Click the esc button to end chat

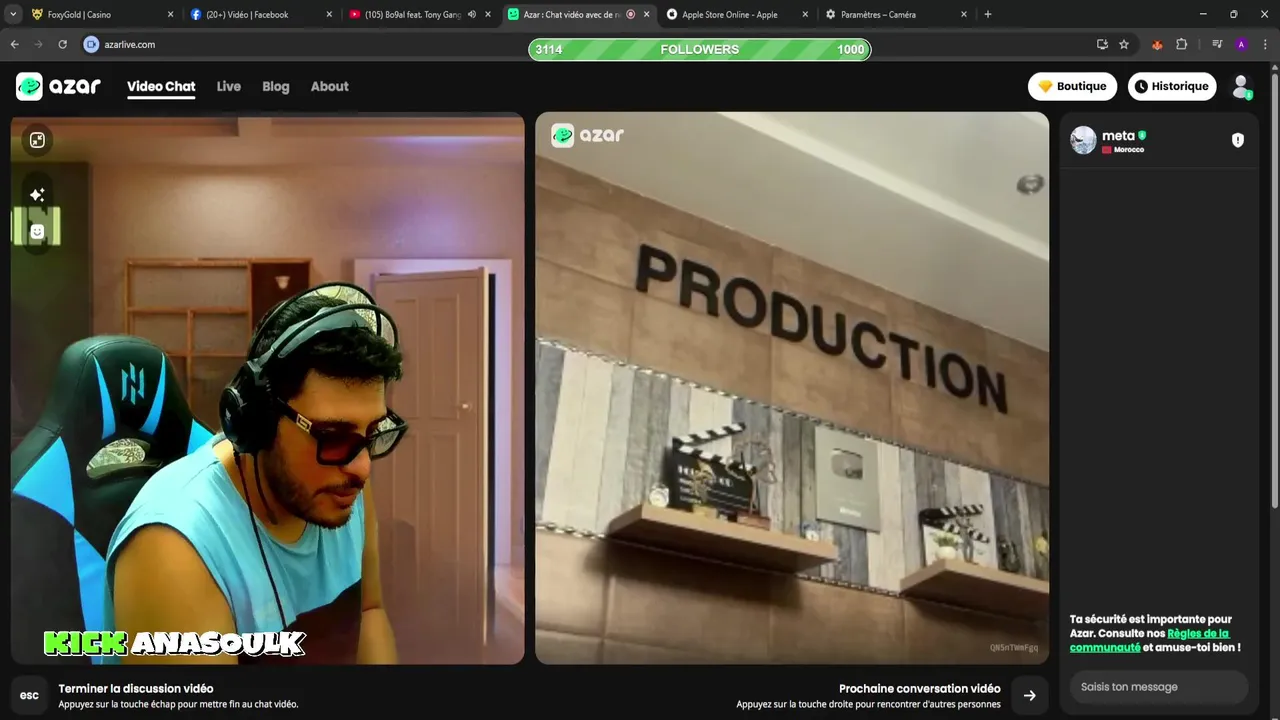click(x=30, y=695)
